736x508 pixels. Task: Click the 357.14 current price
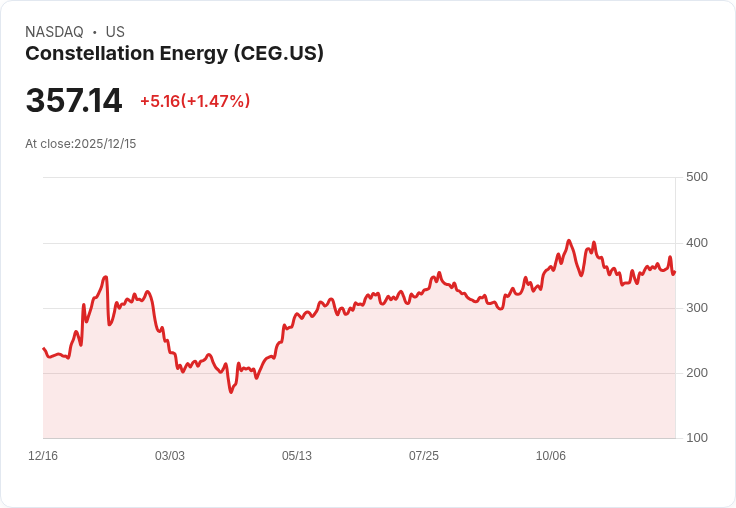(x=74, y=101)
